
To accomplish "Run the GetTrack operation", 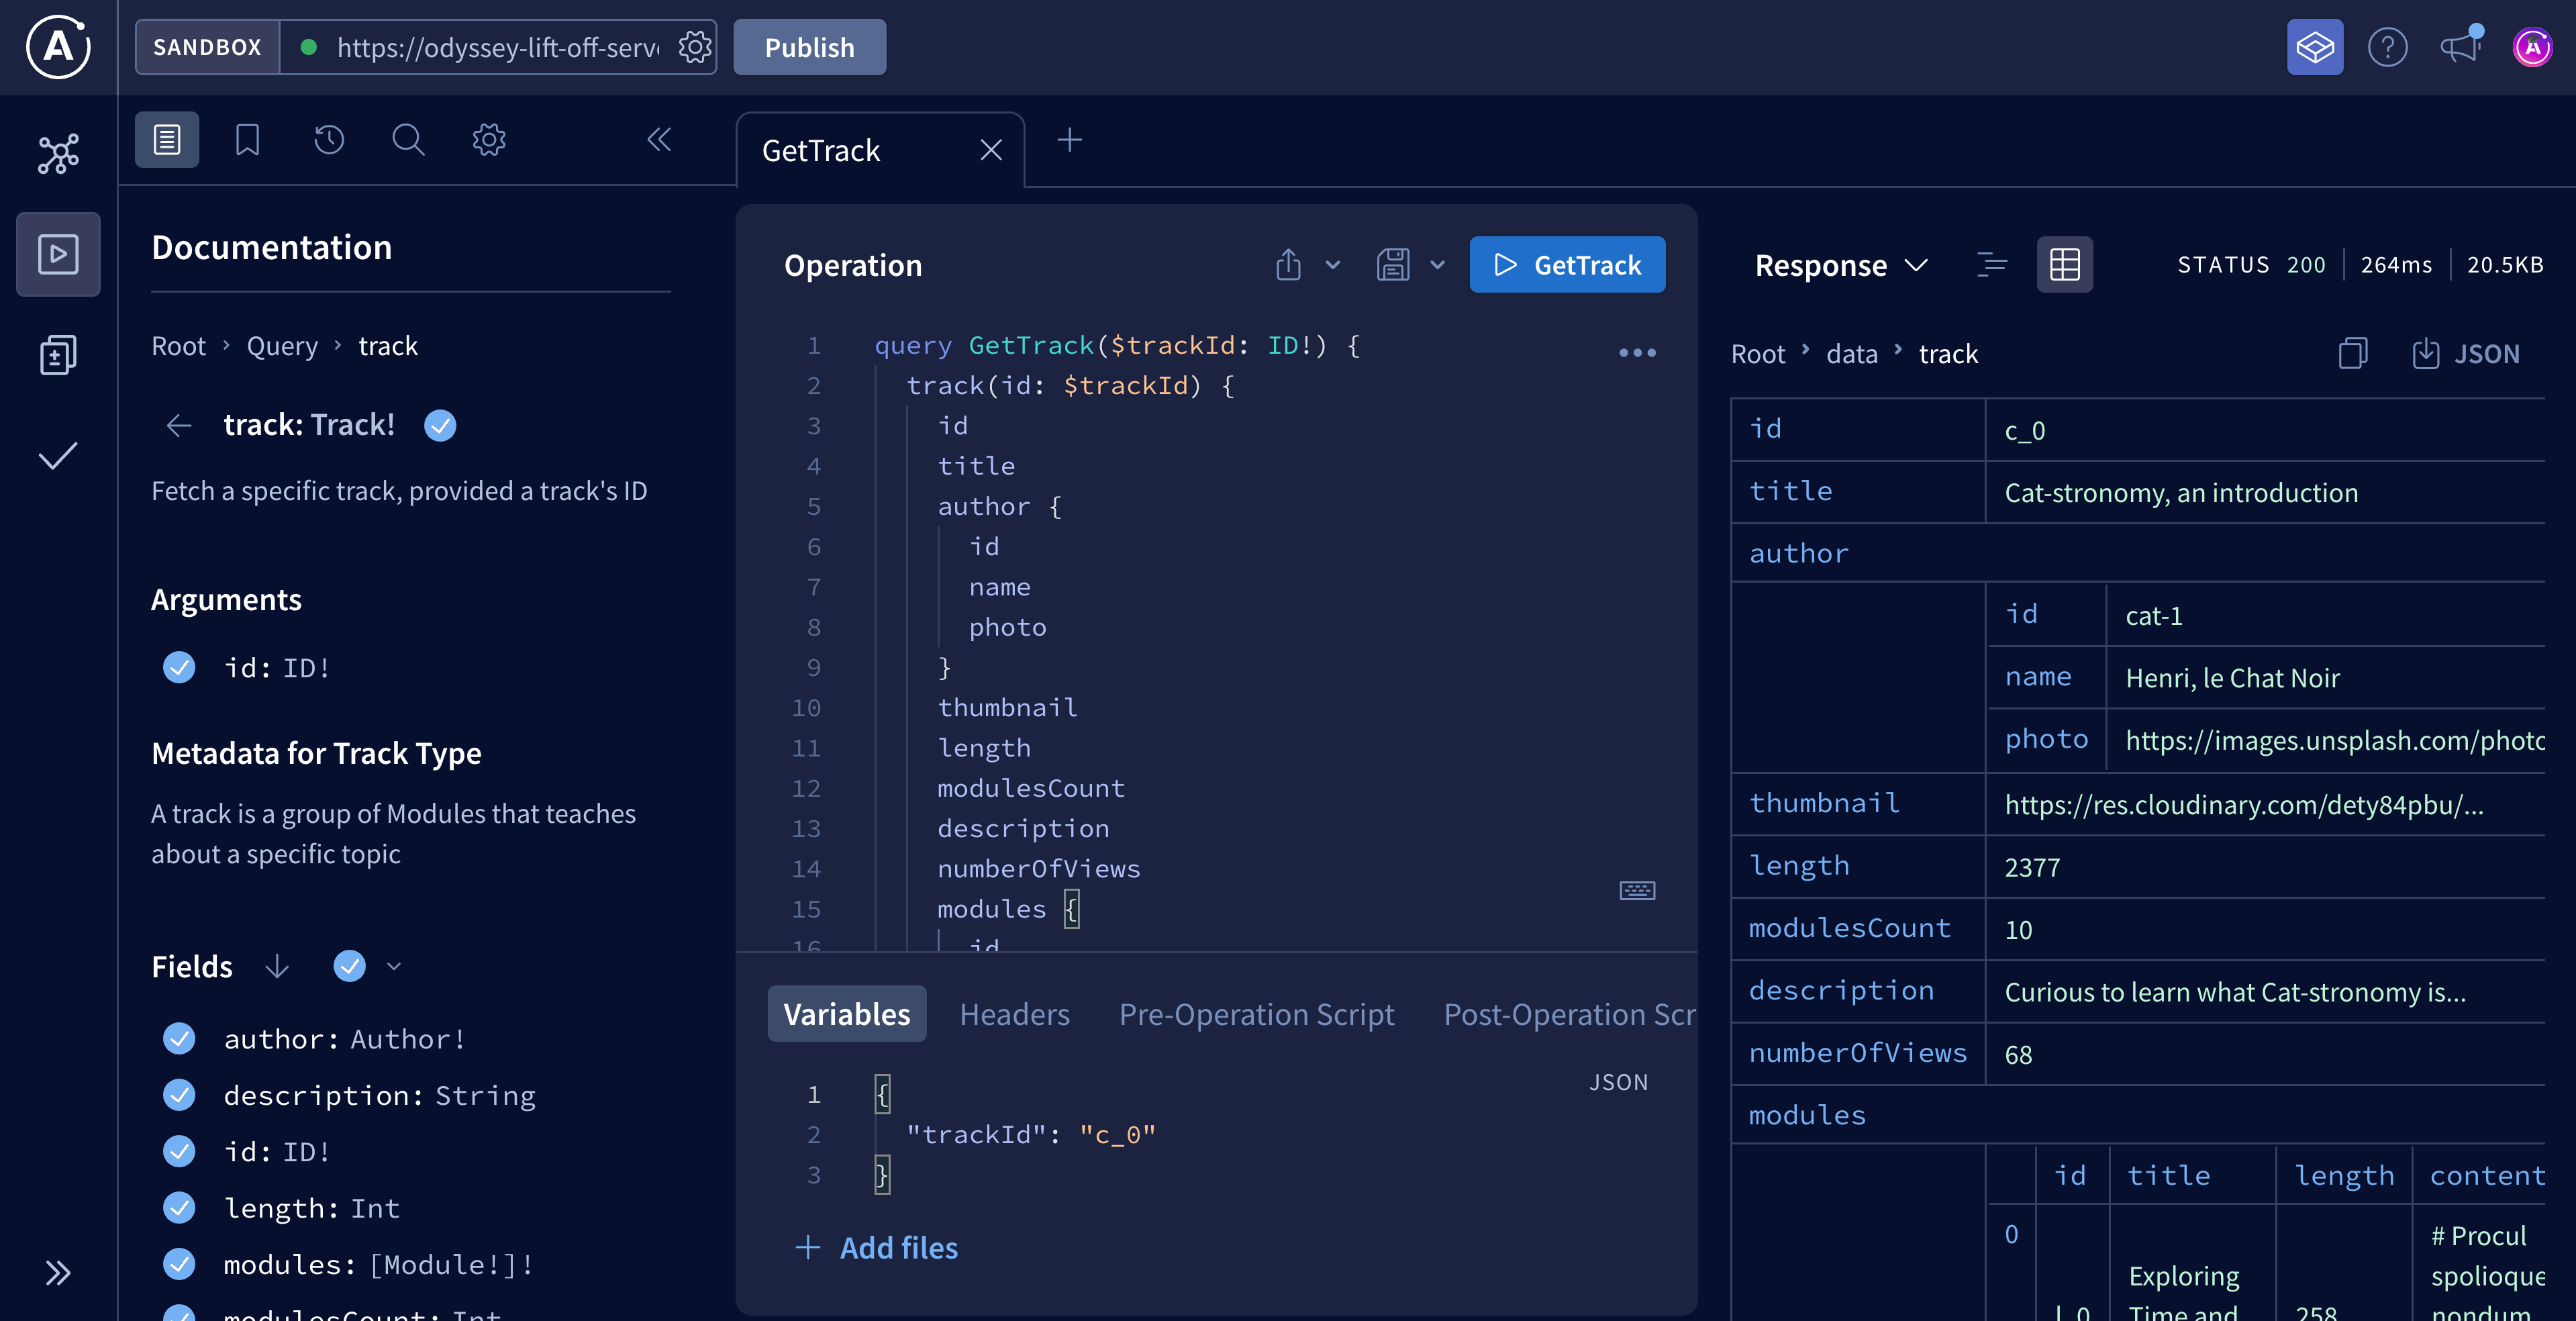I will (x=1567, y=265).
